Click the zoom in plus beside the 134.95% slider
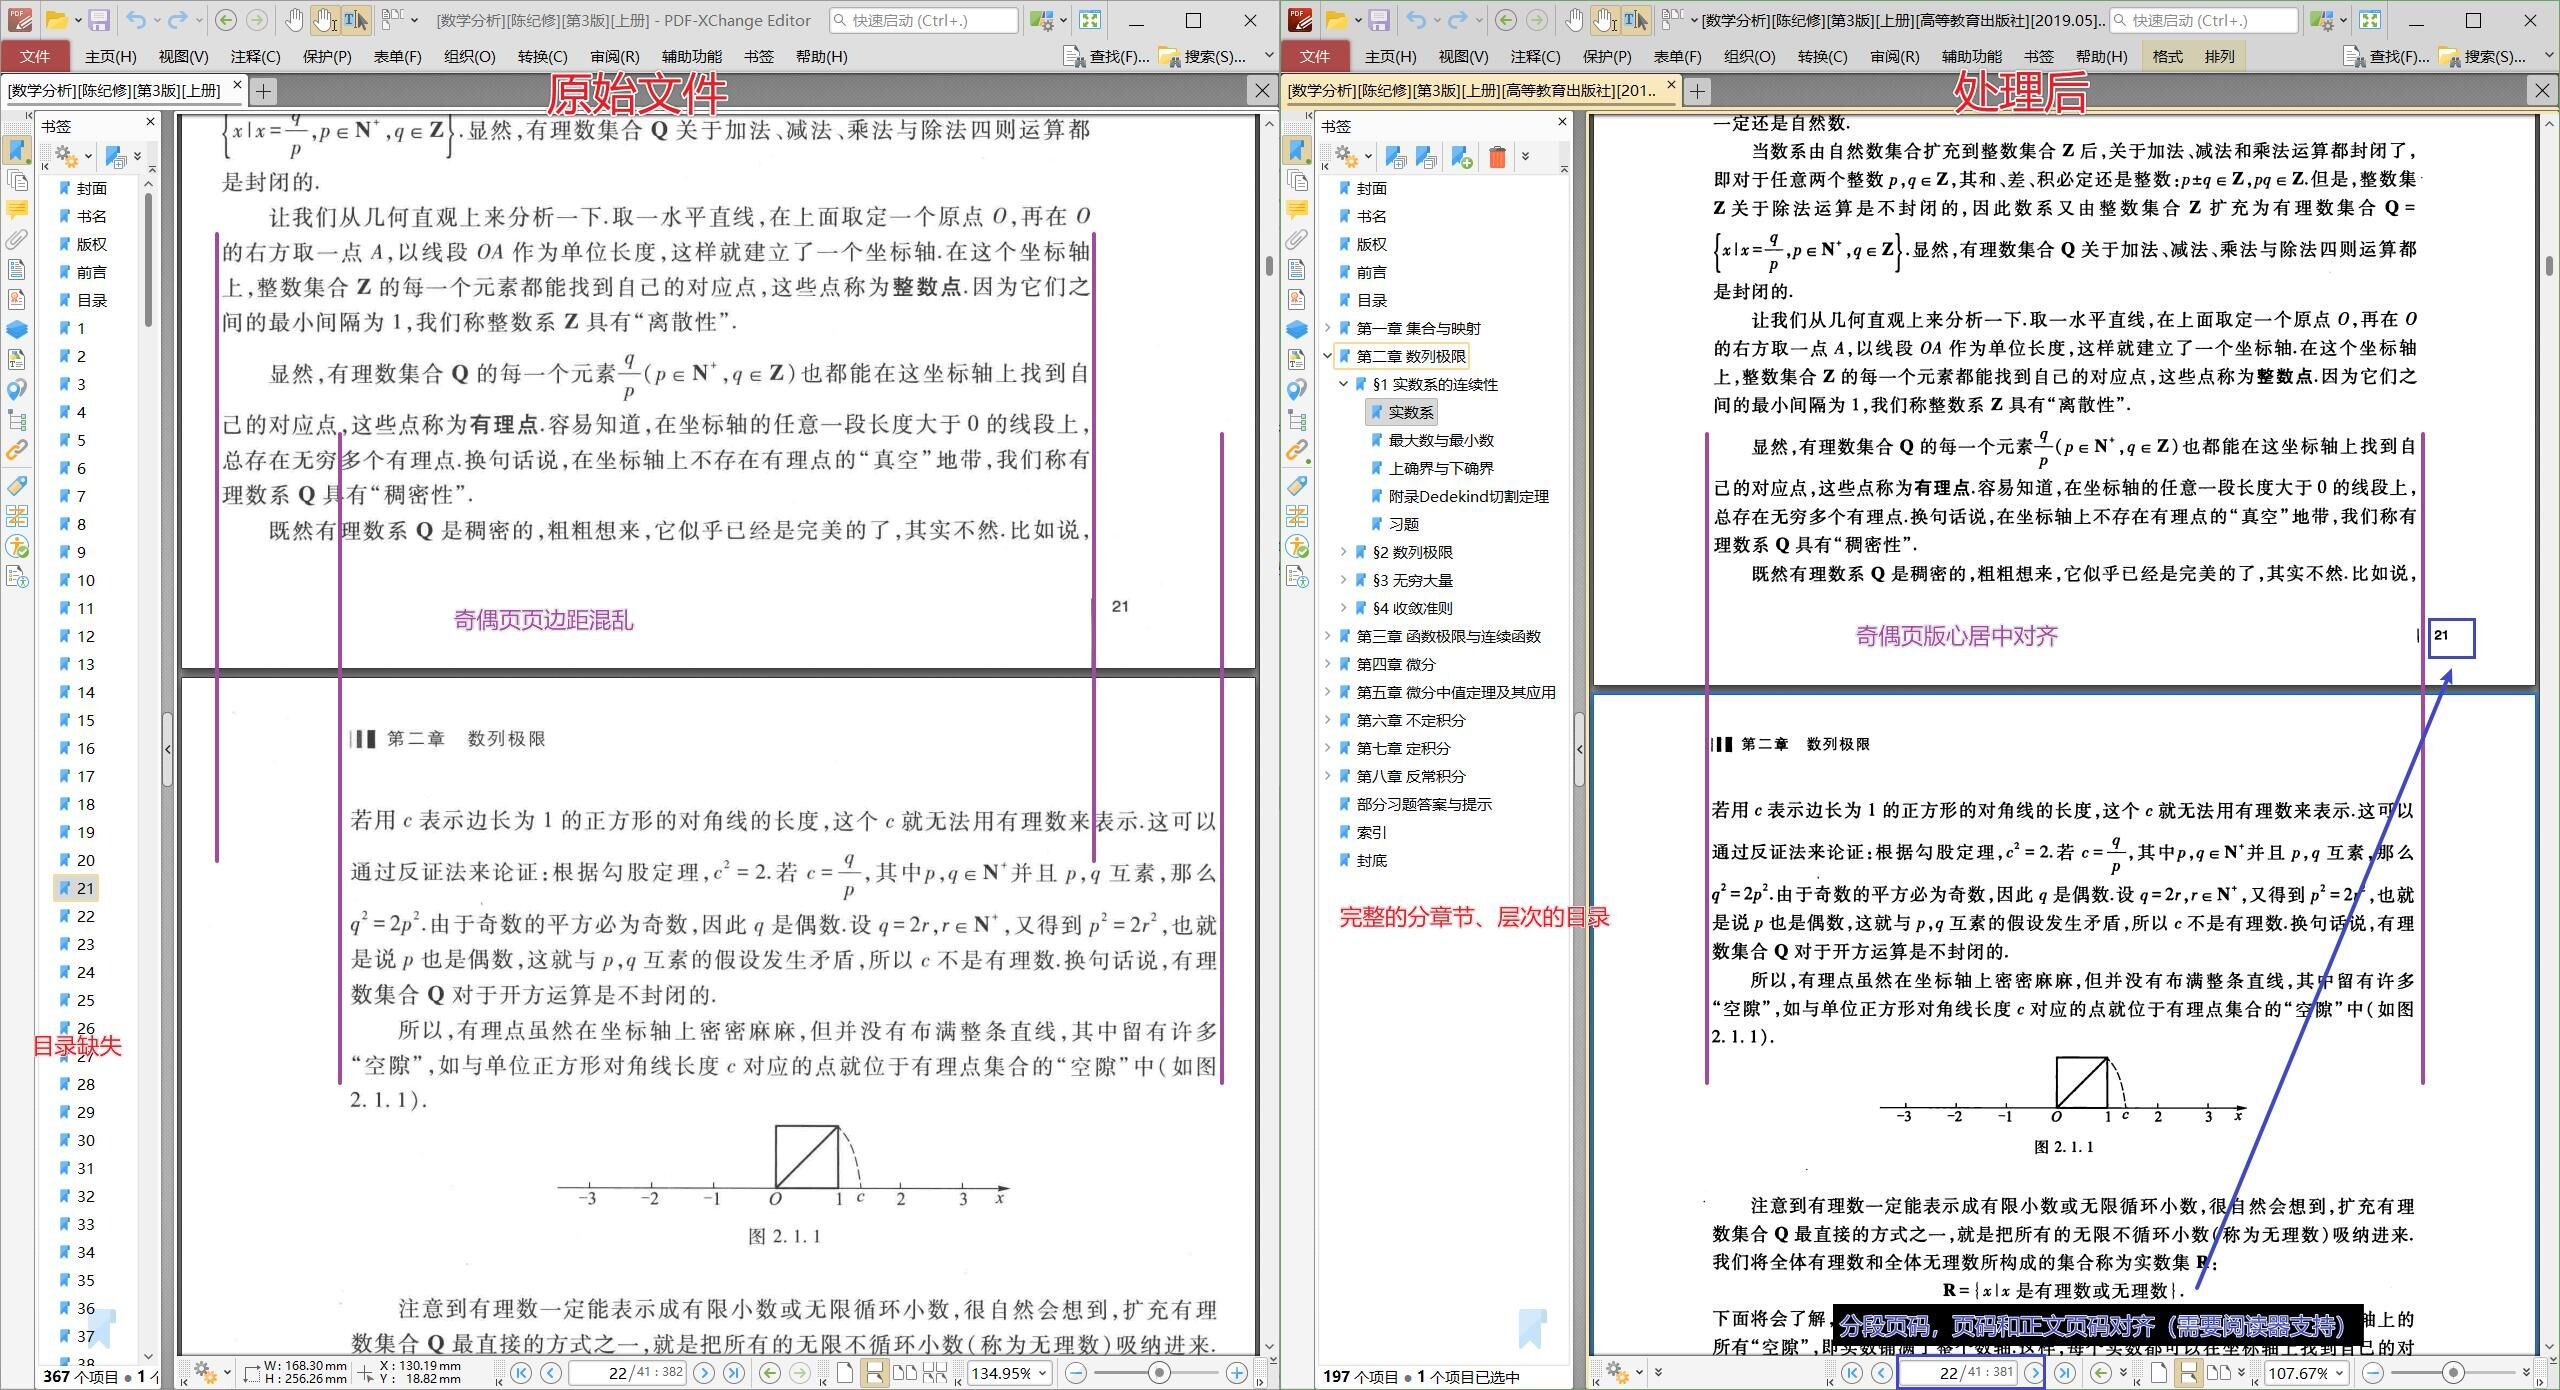Image resolution: width=2560 pixels, height=1390 pixels. [1237, 1373]
